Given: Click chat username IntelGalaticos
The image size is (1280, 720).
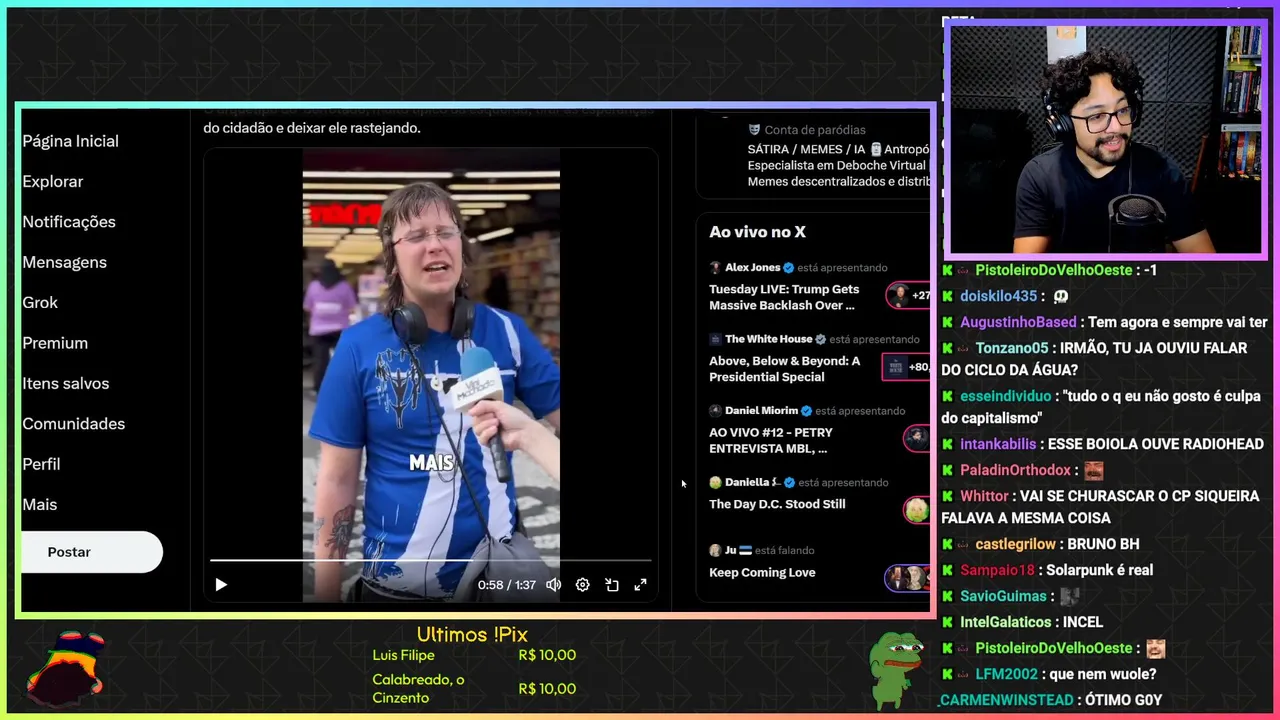Looking at the screenshot, I should click(x=1006, y=622).
